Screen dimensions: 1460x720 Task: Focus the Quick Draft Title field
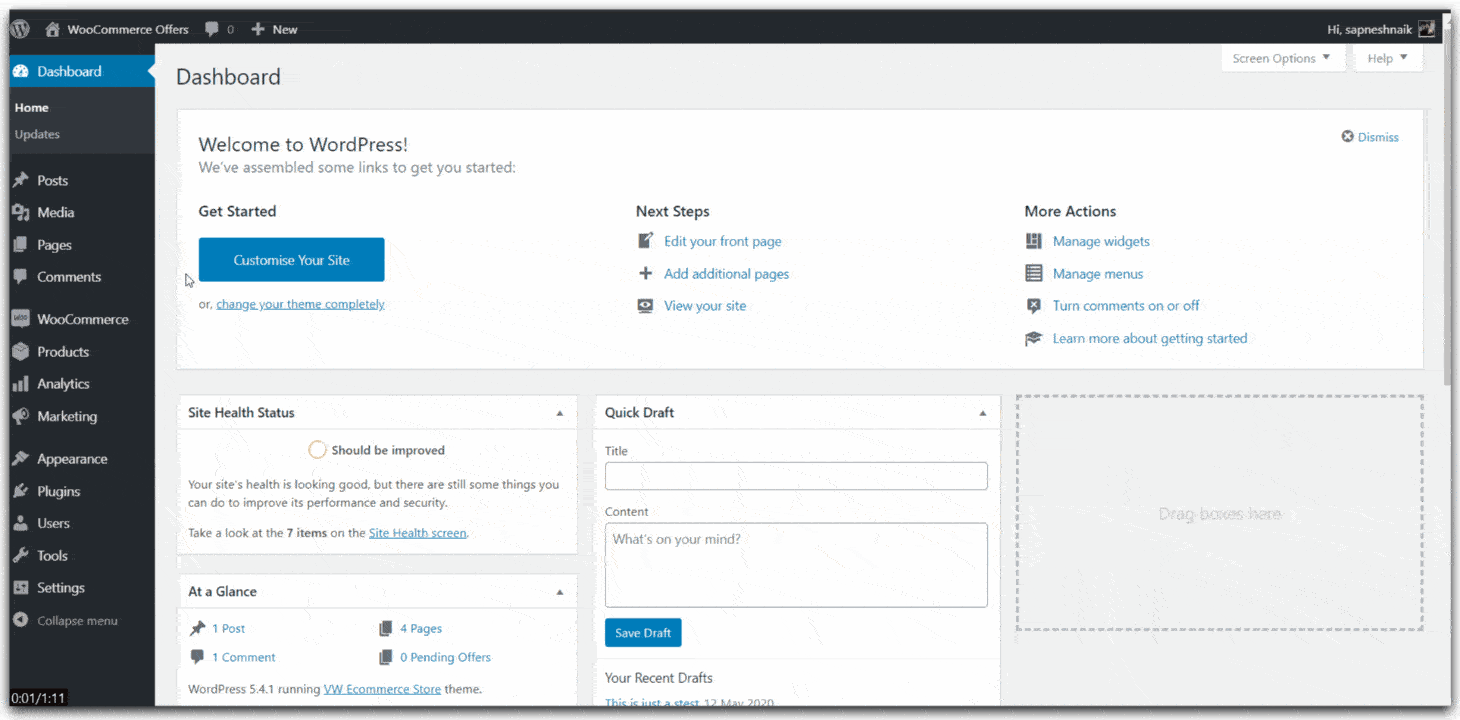pyautogui.click(x=796, y=476)
